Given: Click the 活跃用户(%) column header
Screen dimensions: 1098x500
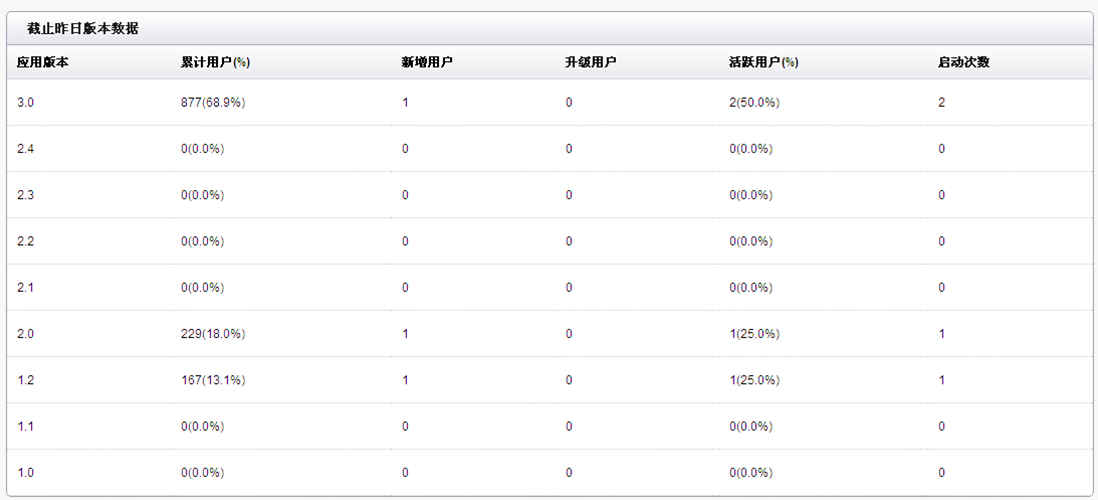Looking at the screenshot, I should tap(764, 62).
